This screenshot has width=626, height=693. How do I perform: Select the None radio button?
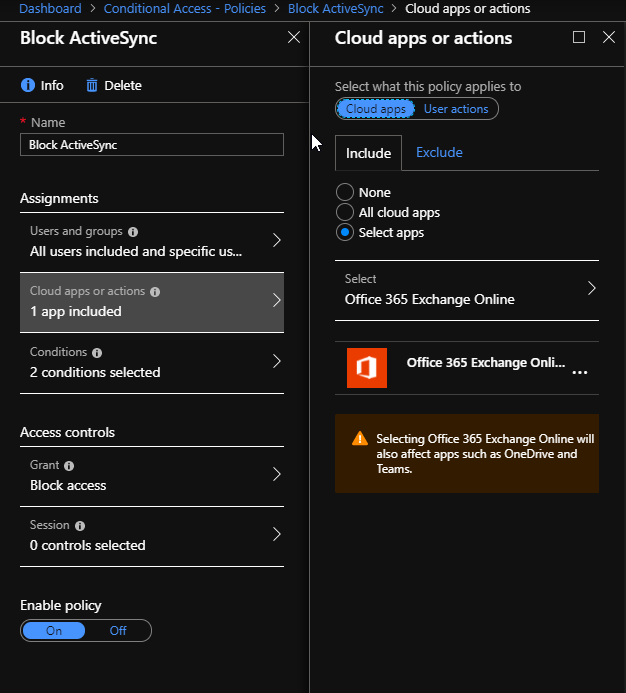(x=345, y=192)
